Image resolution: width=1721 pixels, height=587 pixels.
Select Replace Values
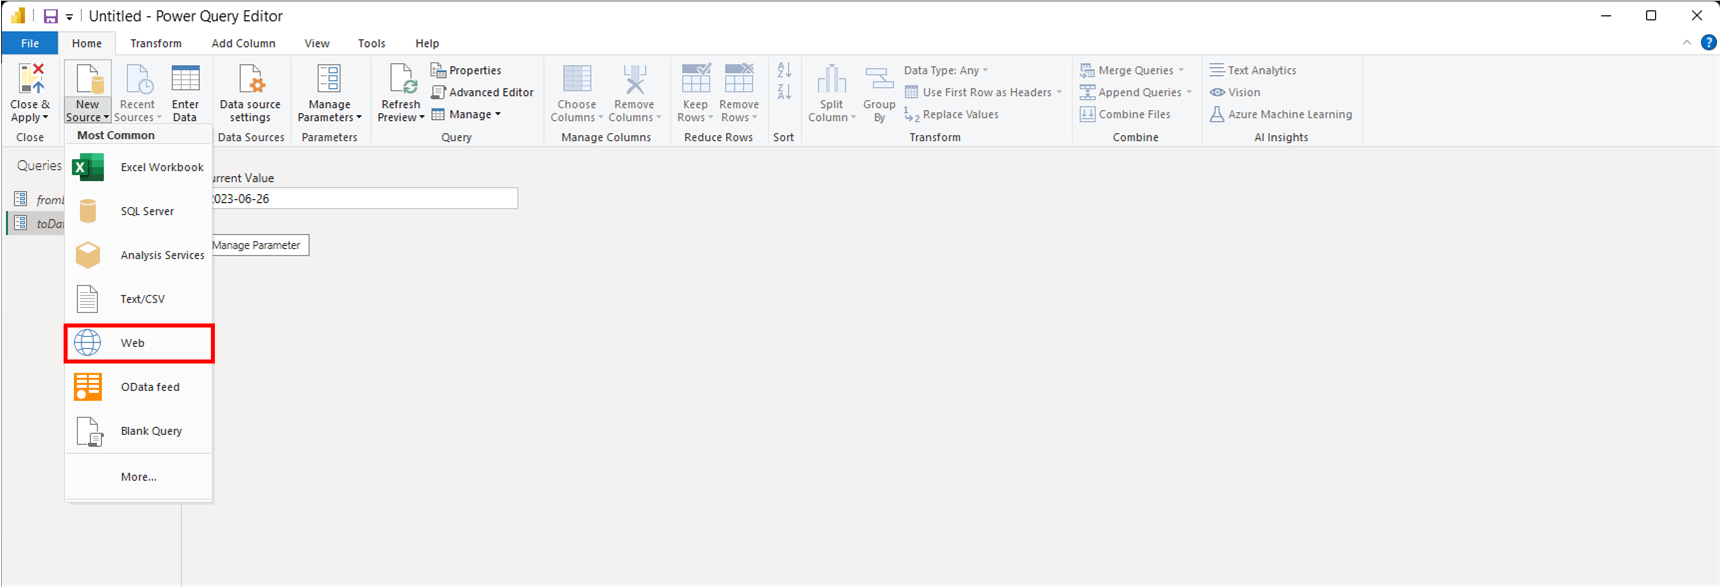951,114
